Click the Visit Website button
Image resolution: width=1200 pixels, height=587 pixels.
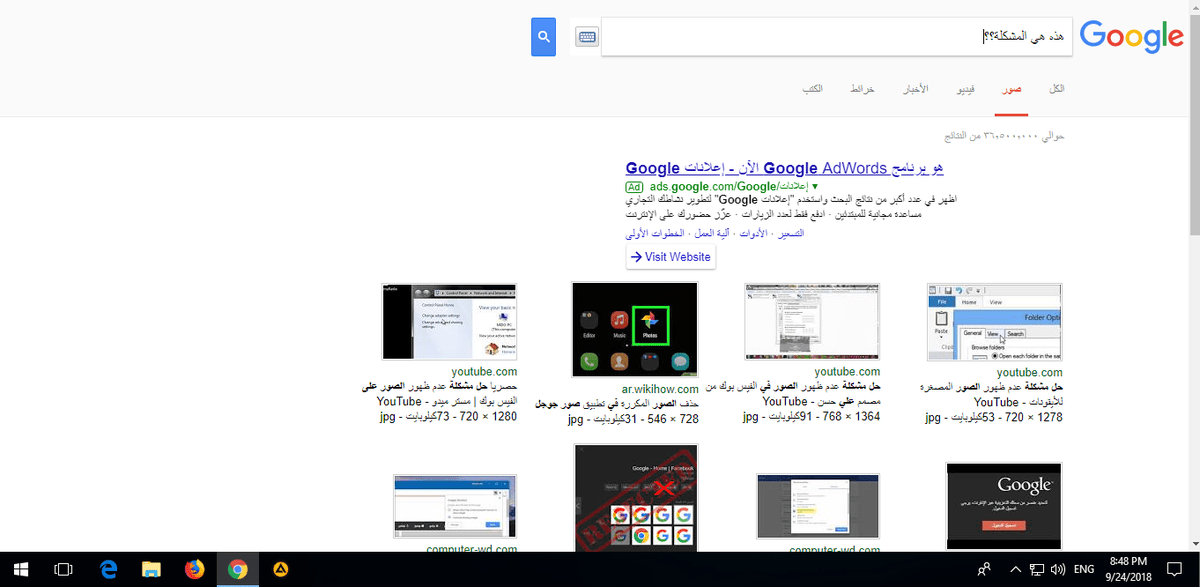click(670, 257)
